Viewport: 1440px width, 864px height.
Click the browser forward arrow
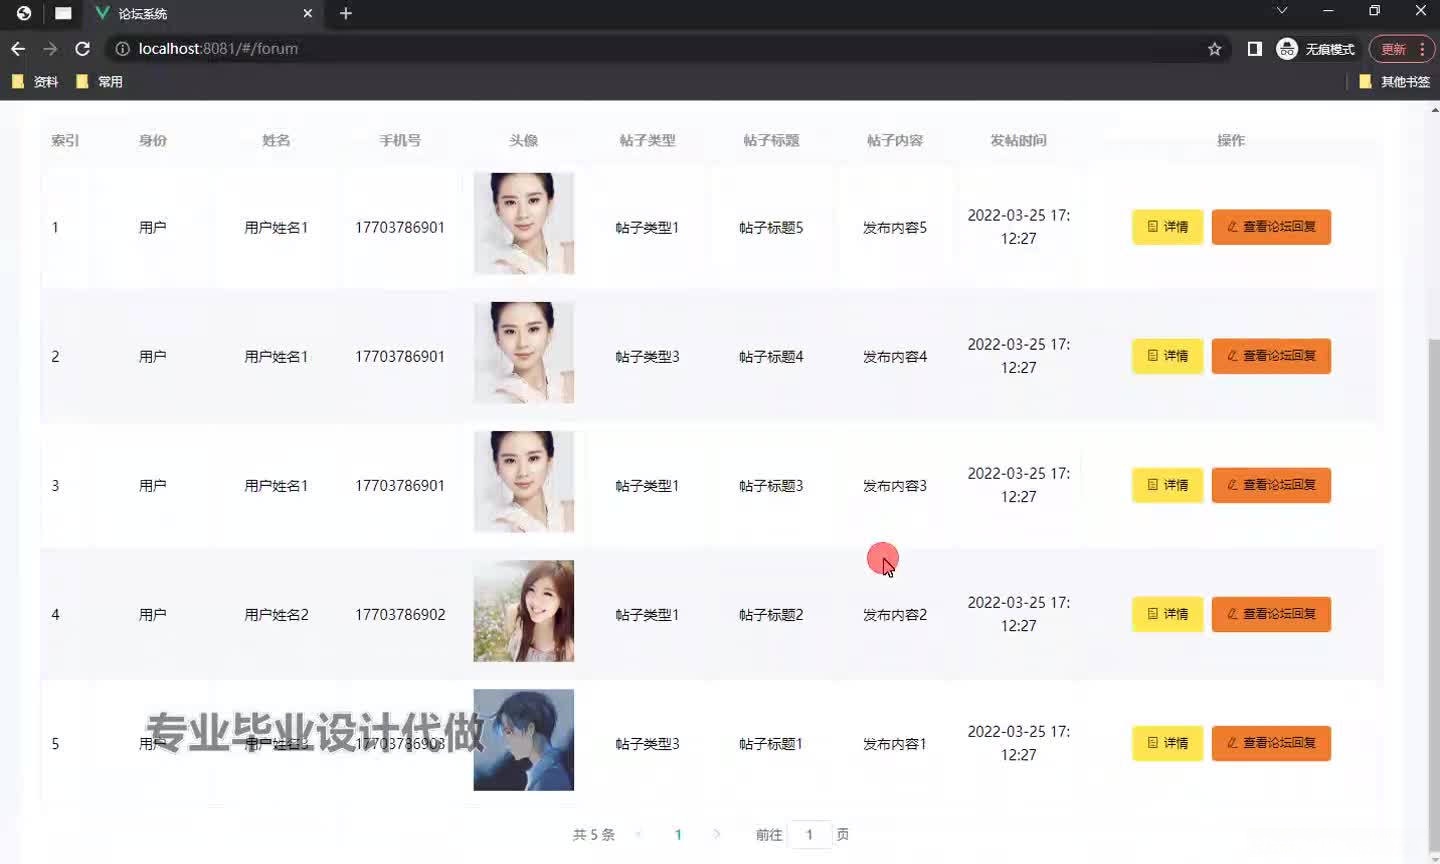pos(49,48)
